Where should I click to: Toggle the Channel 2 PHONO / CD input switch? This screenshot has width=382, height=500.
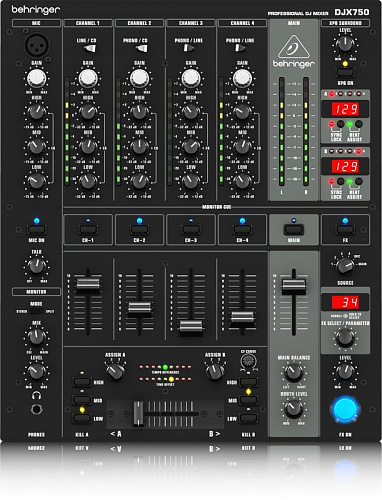point(141,49)
